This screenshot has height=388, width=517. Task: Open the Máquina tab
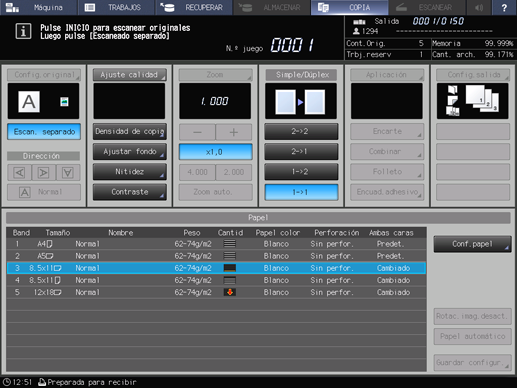[39, 7]
